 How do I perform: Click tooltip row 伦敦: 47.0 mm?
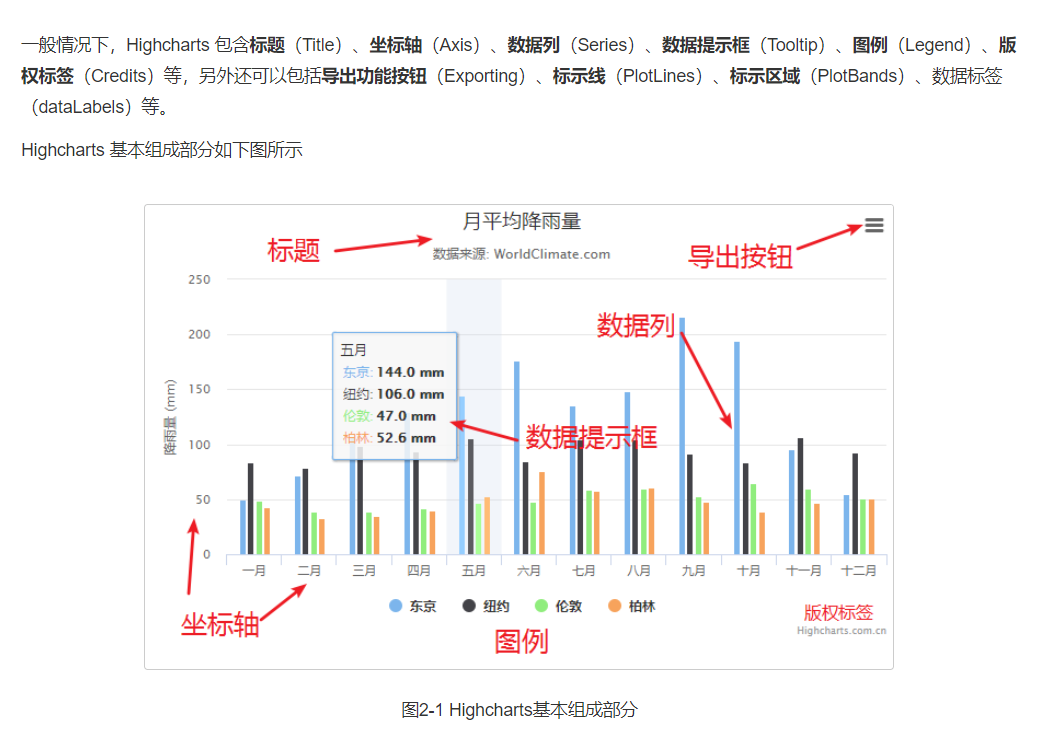pyautogui.click(x=390, y=416)
